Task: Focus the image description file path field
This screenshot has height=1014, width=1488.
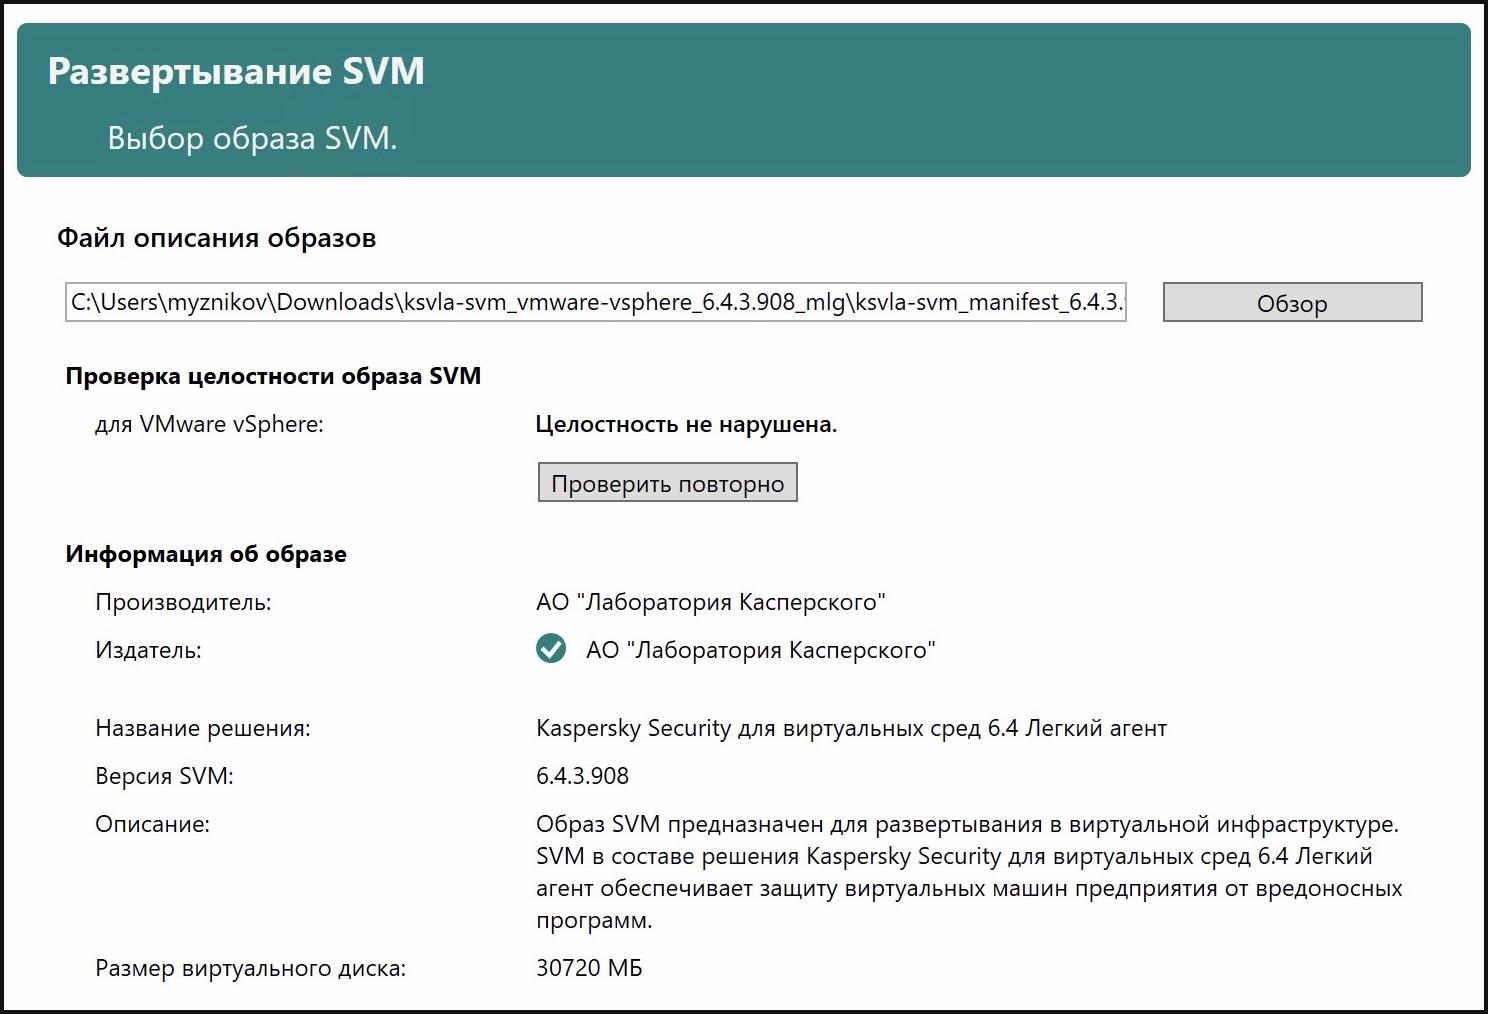Action: [596, 302]
